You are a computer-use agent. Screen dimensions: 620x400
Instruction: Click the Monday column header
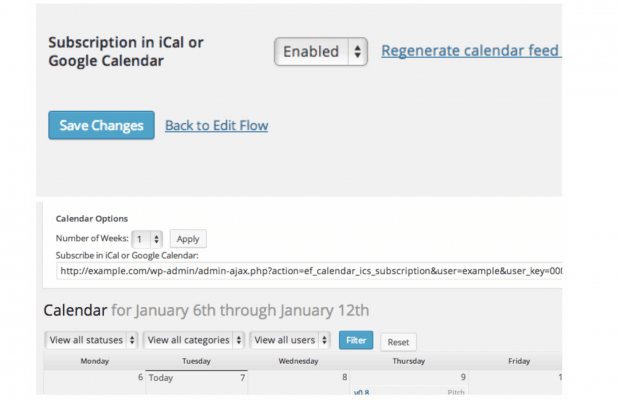(x=95, y=361)
